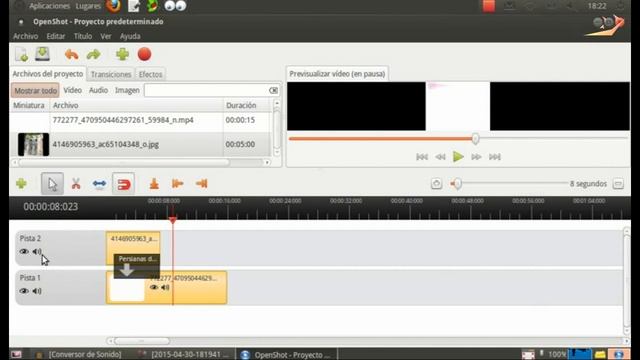
Task: Open the Aplicaciones system menu
Action: [x=49, y=6]
